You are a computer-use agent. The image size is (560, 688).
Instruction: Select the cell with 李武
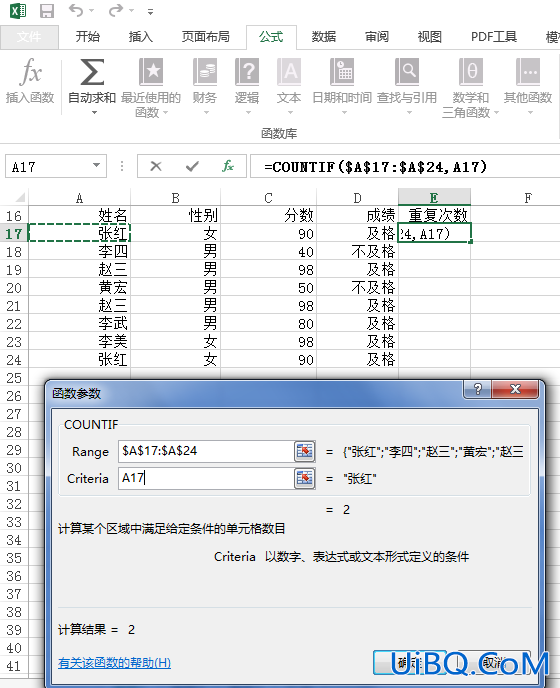pos(79,323)
